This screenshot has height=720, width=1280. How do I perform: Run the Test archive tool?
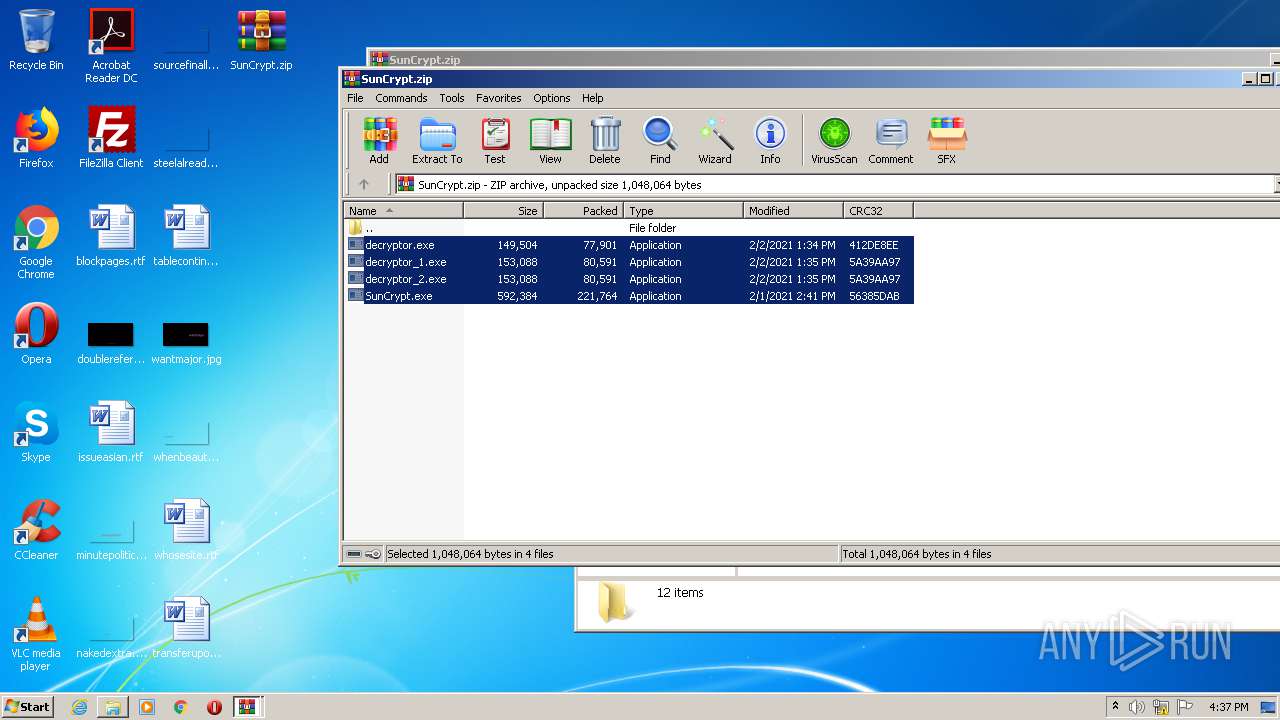(x=495, y=141)
